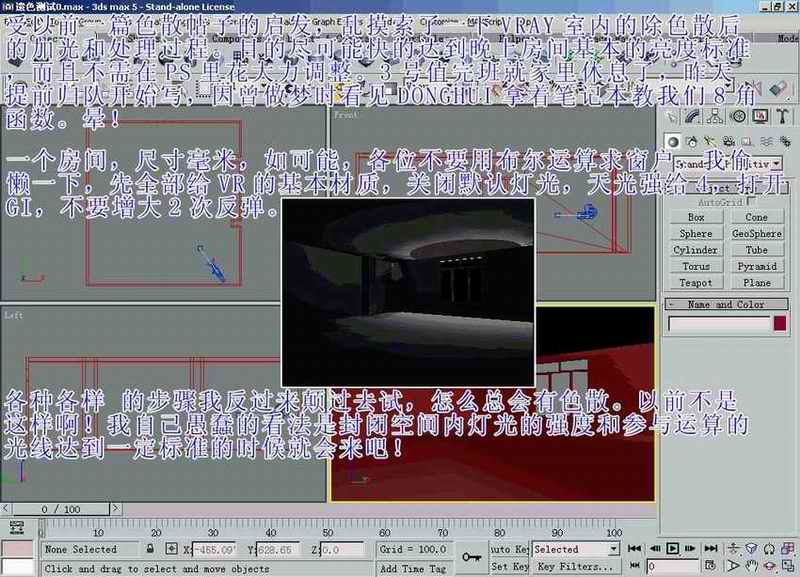This screenshot has height=577, width=800.
Task: Activate Field-of-View viewport tool
Action: (733, 566)
